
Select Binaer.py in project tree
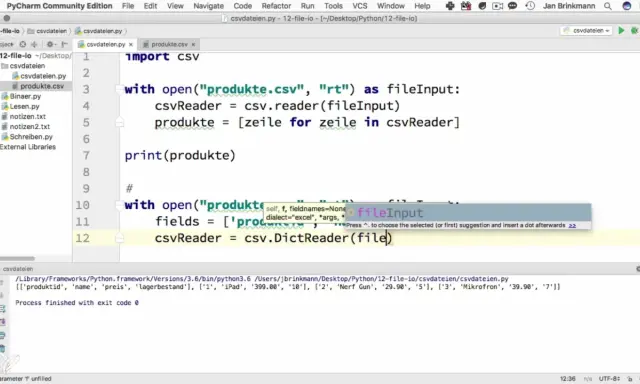(25, 96)
